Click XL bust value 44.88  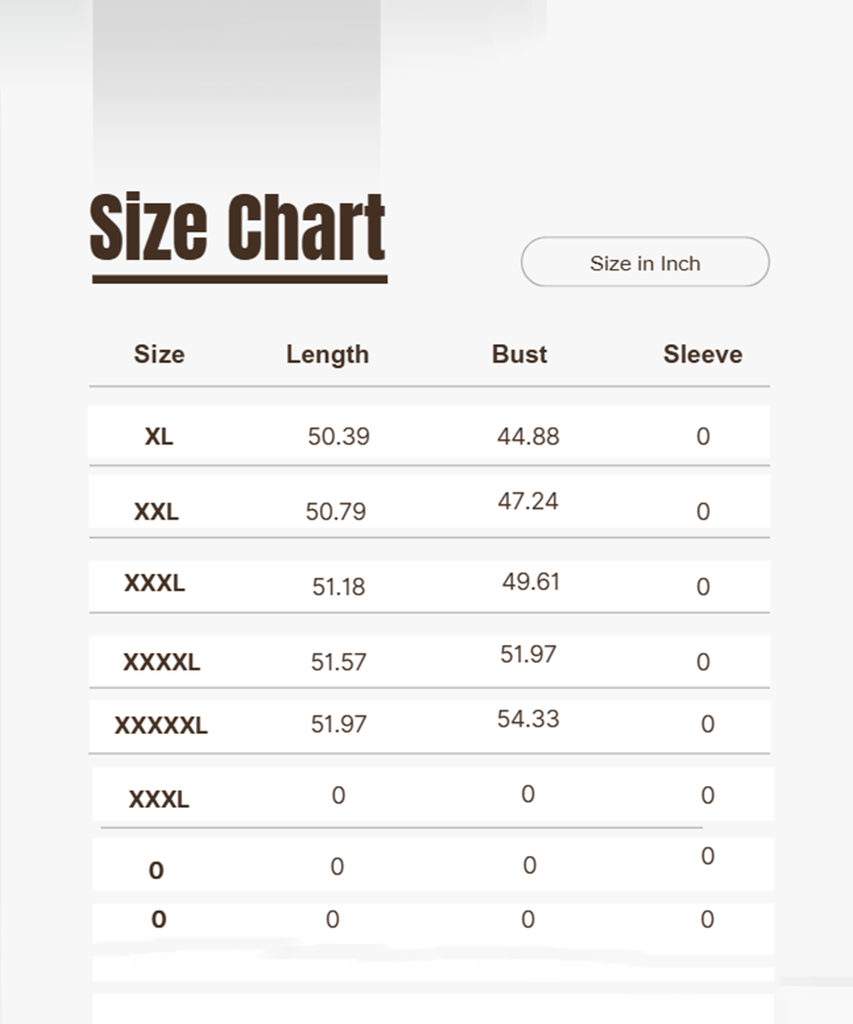pyautogui.click(x=528, y=436)
